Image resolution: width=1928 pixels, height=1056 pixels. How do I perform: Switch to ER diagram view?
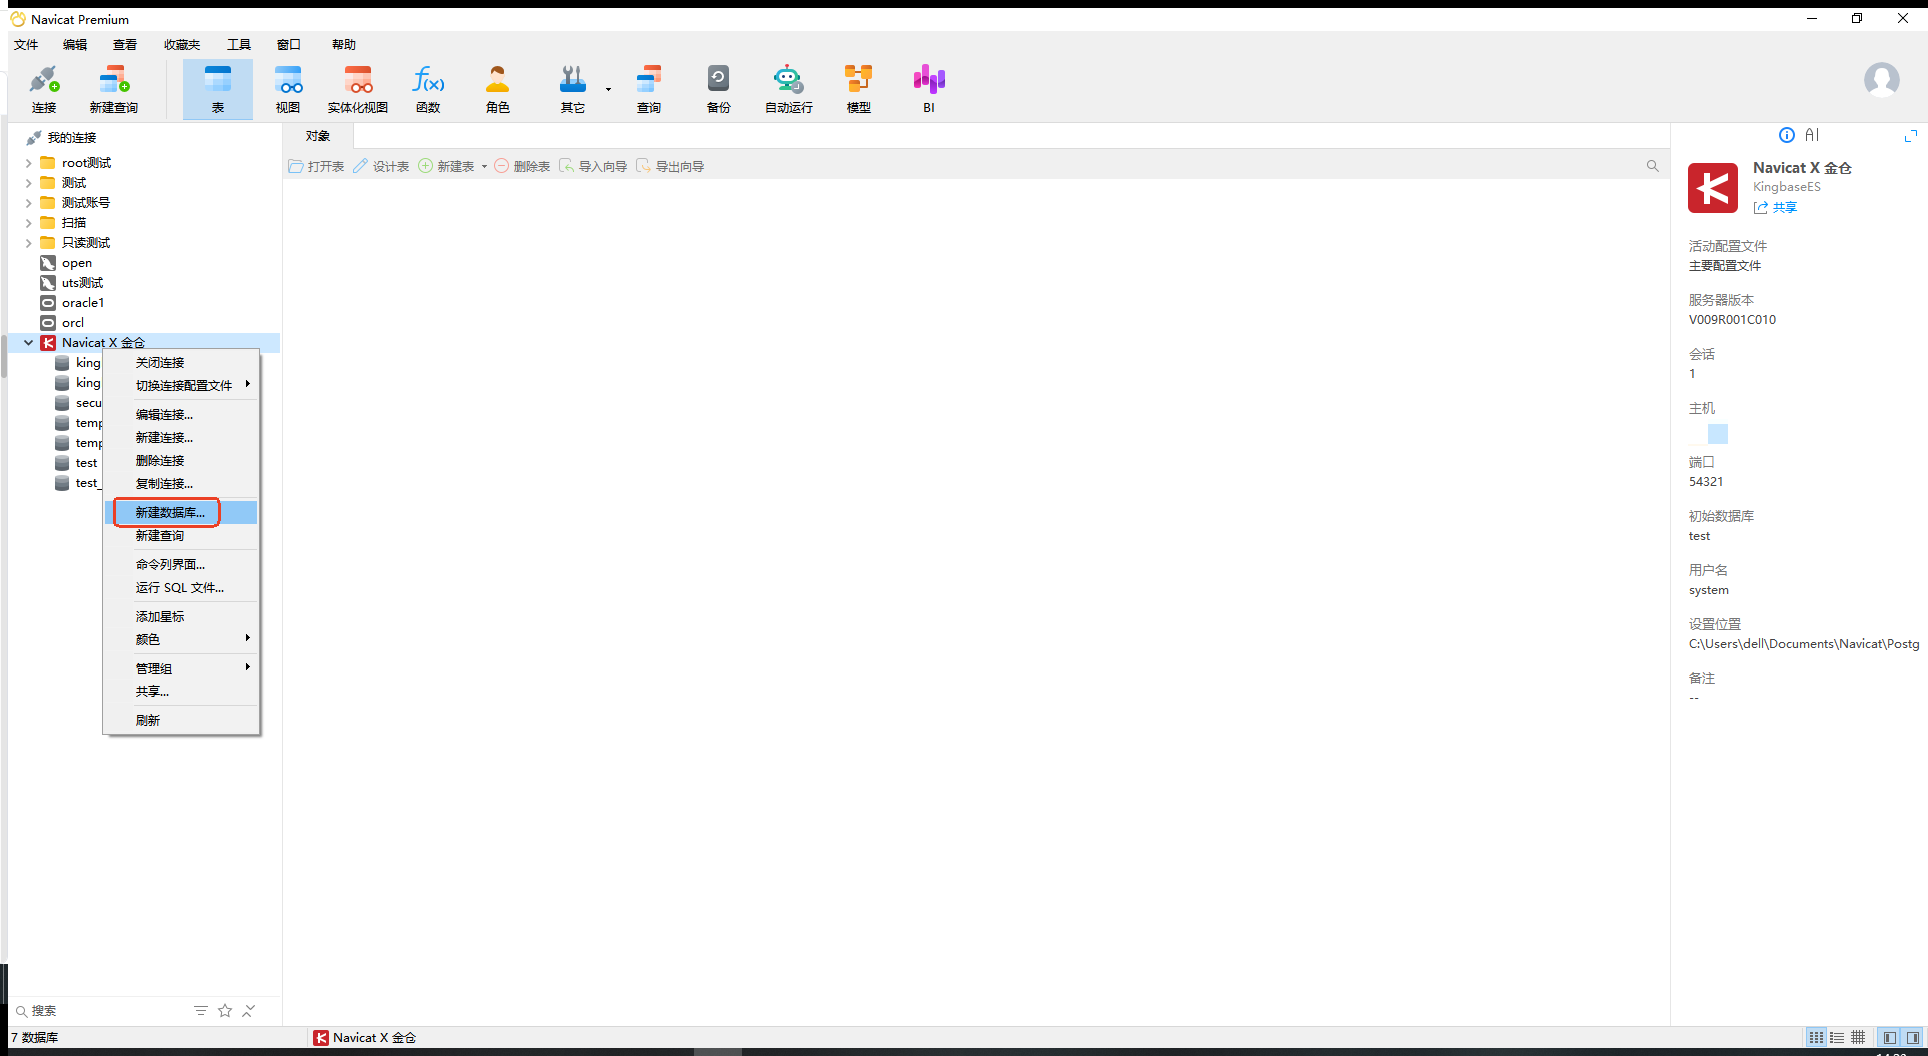[x=1858, y=1038]
